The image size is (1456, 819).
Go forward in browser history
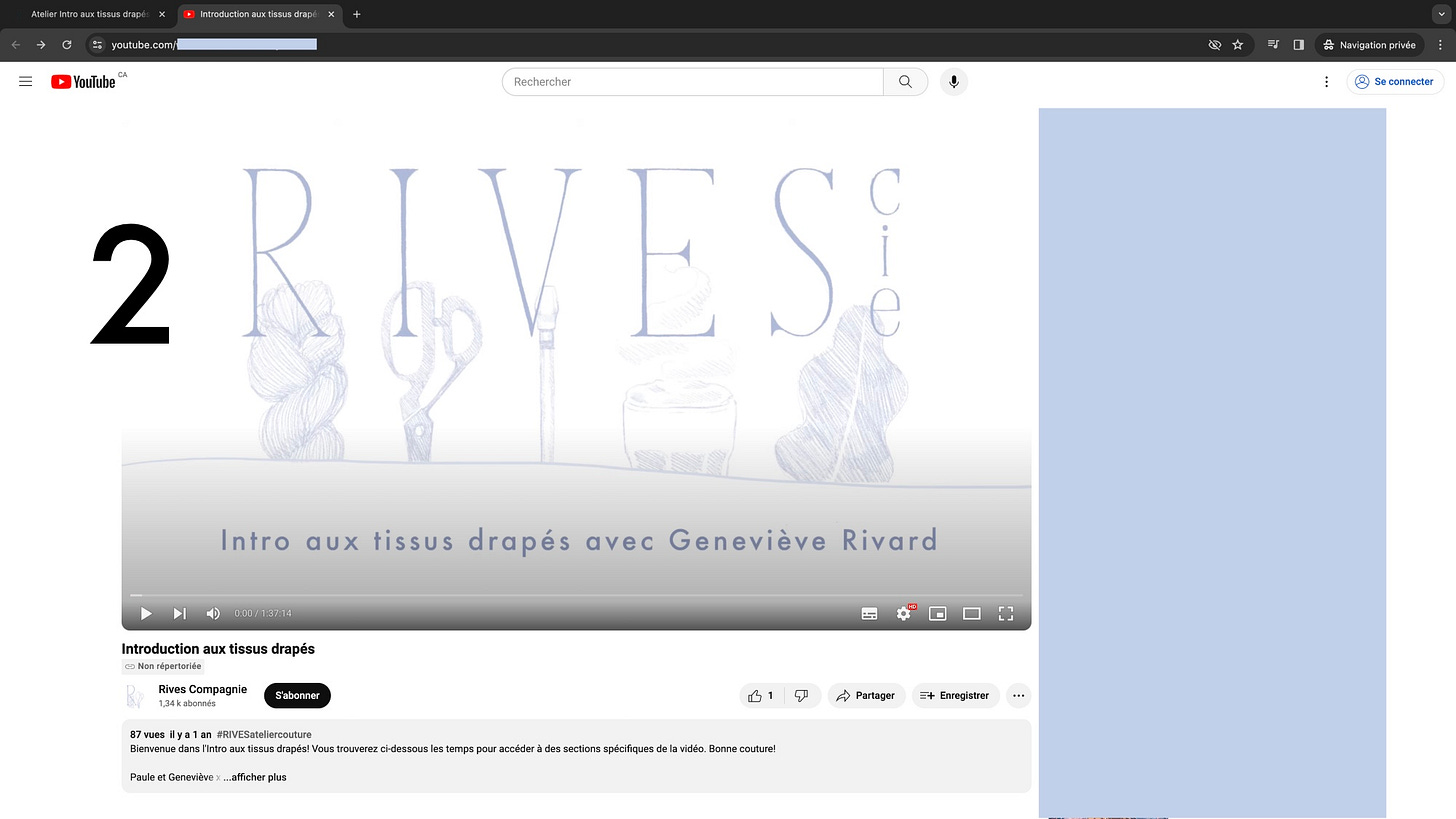point(41,45)
